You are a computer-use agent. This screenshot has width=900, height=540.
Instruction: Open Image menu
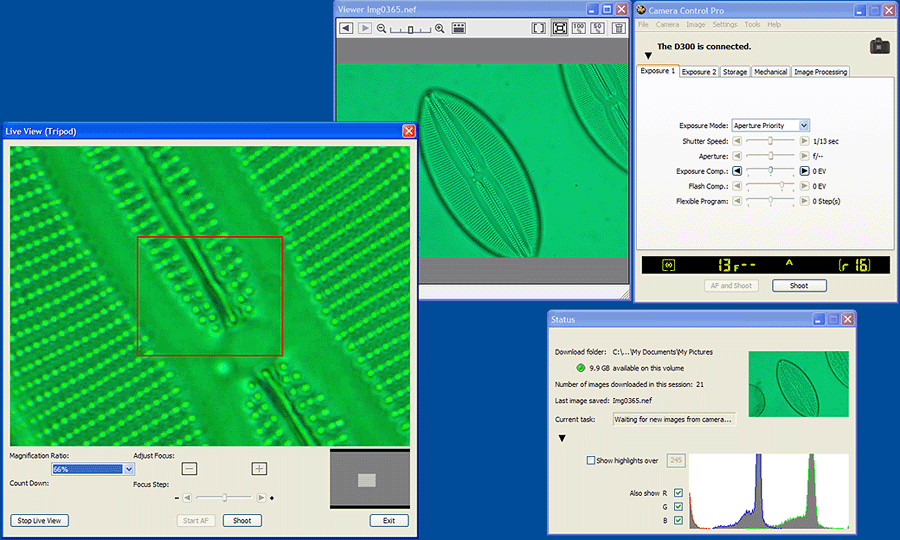pyautogui.click(x=696, y=25)
